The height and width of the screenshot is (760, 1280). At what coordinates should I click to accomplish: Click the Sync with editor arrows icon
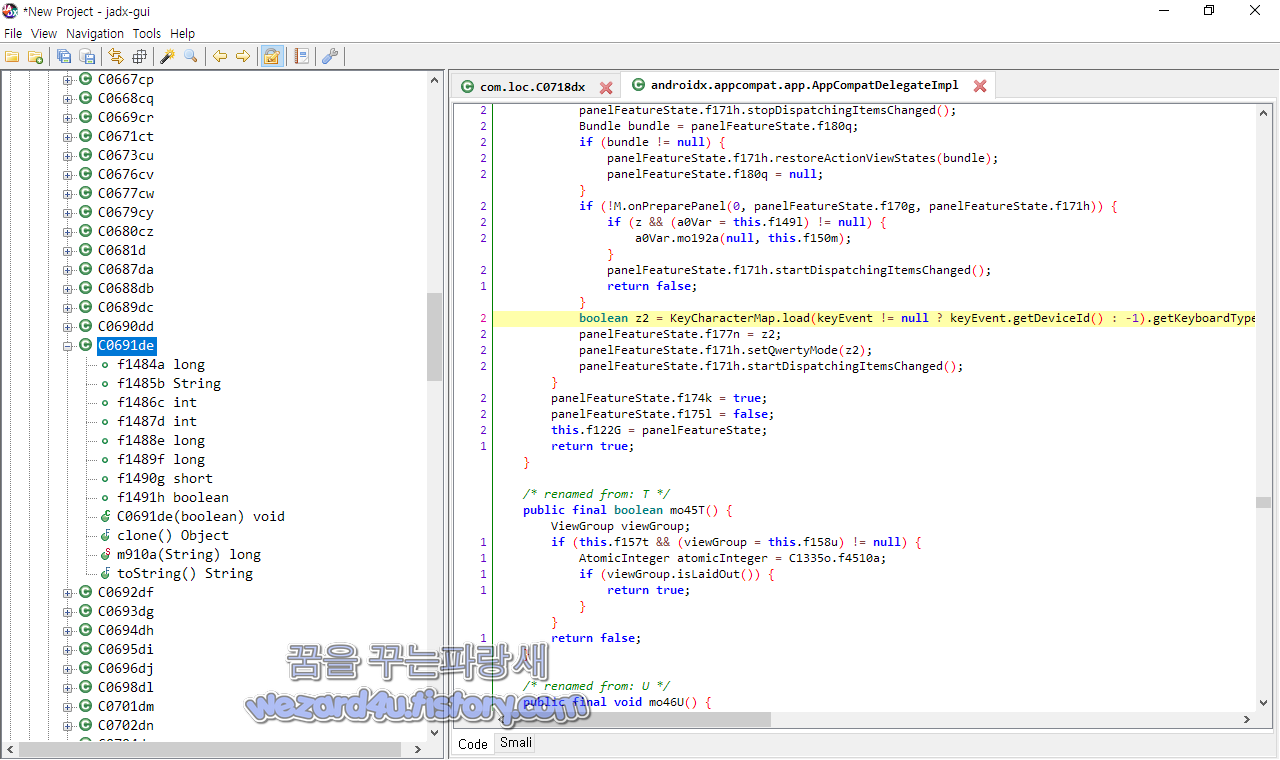116,56
